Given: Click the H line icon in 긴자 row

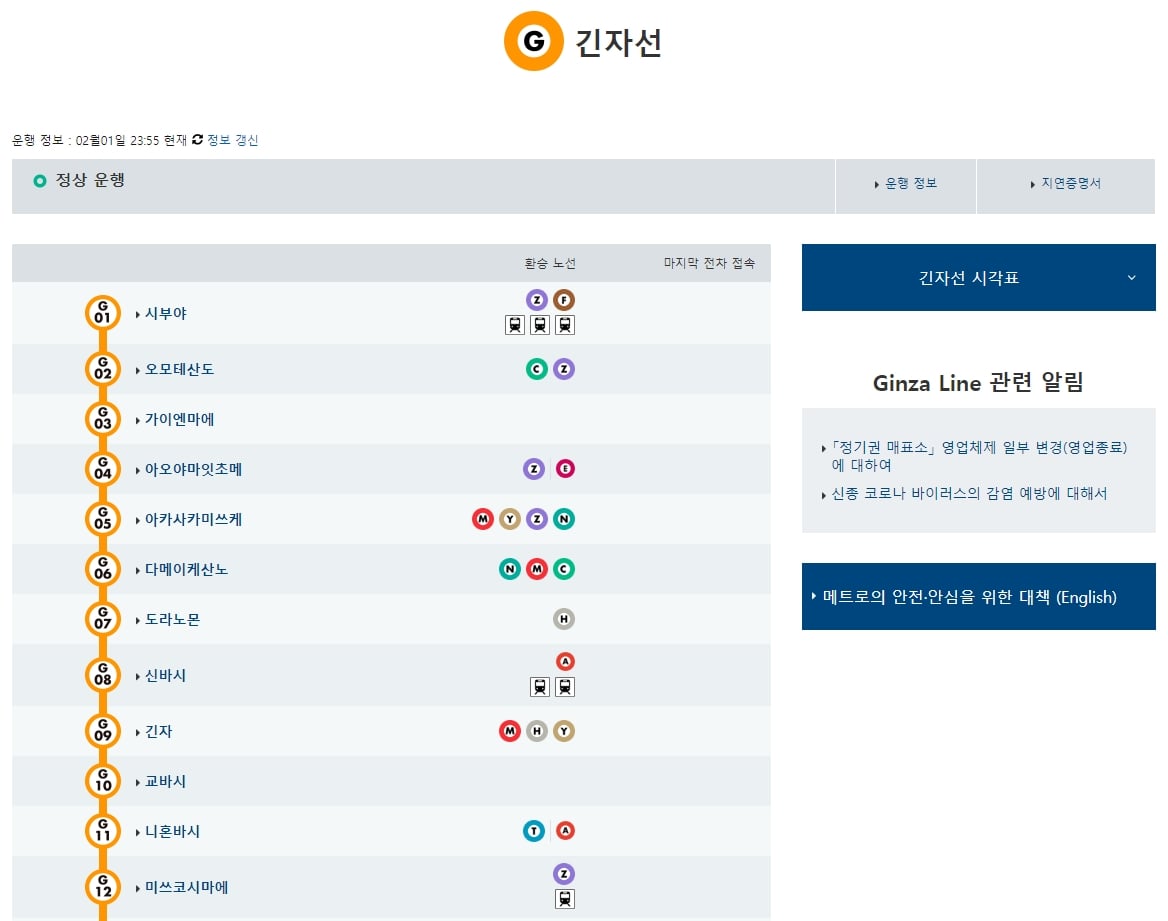Looking at the screenshot, I should [536, 731].
